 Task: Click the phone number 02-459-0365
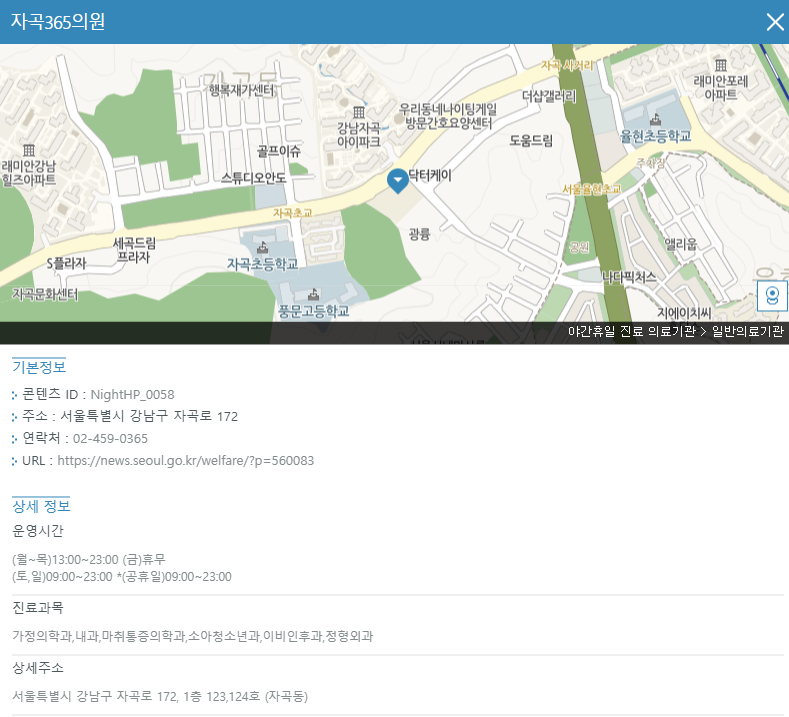pyautogui.click(x=110, y=439)
